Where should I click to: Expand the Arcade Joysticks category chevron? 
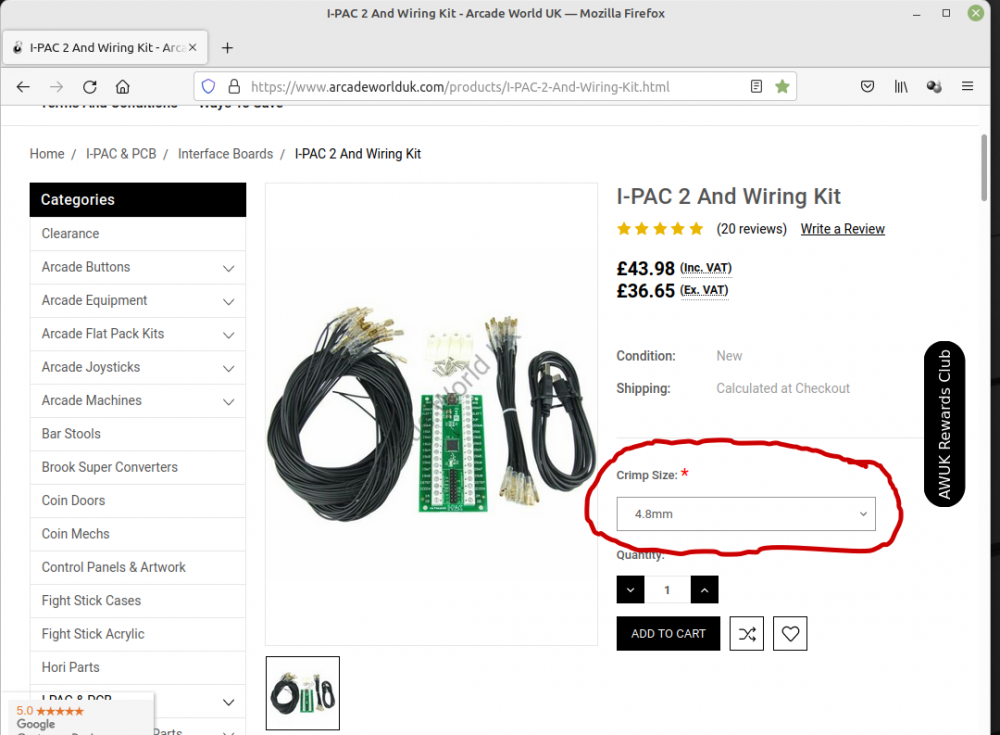(228, 368)
